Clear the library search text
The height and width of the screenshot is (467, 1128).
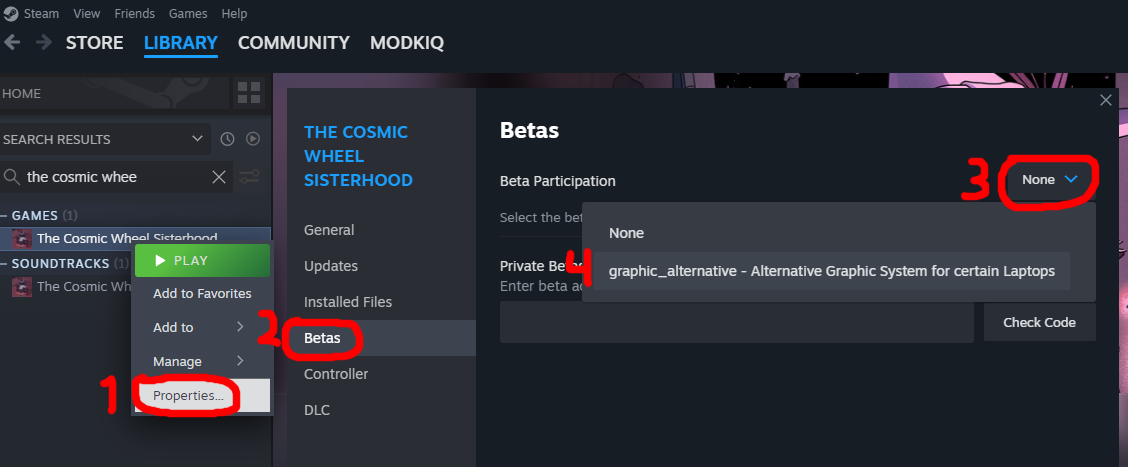click(x=219, y=177)
